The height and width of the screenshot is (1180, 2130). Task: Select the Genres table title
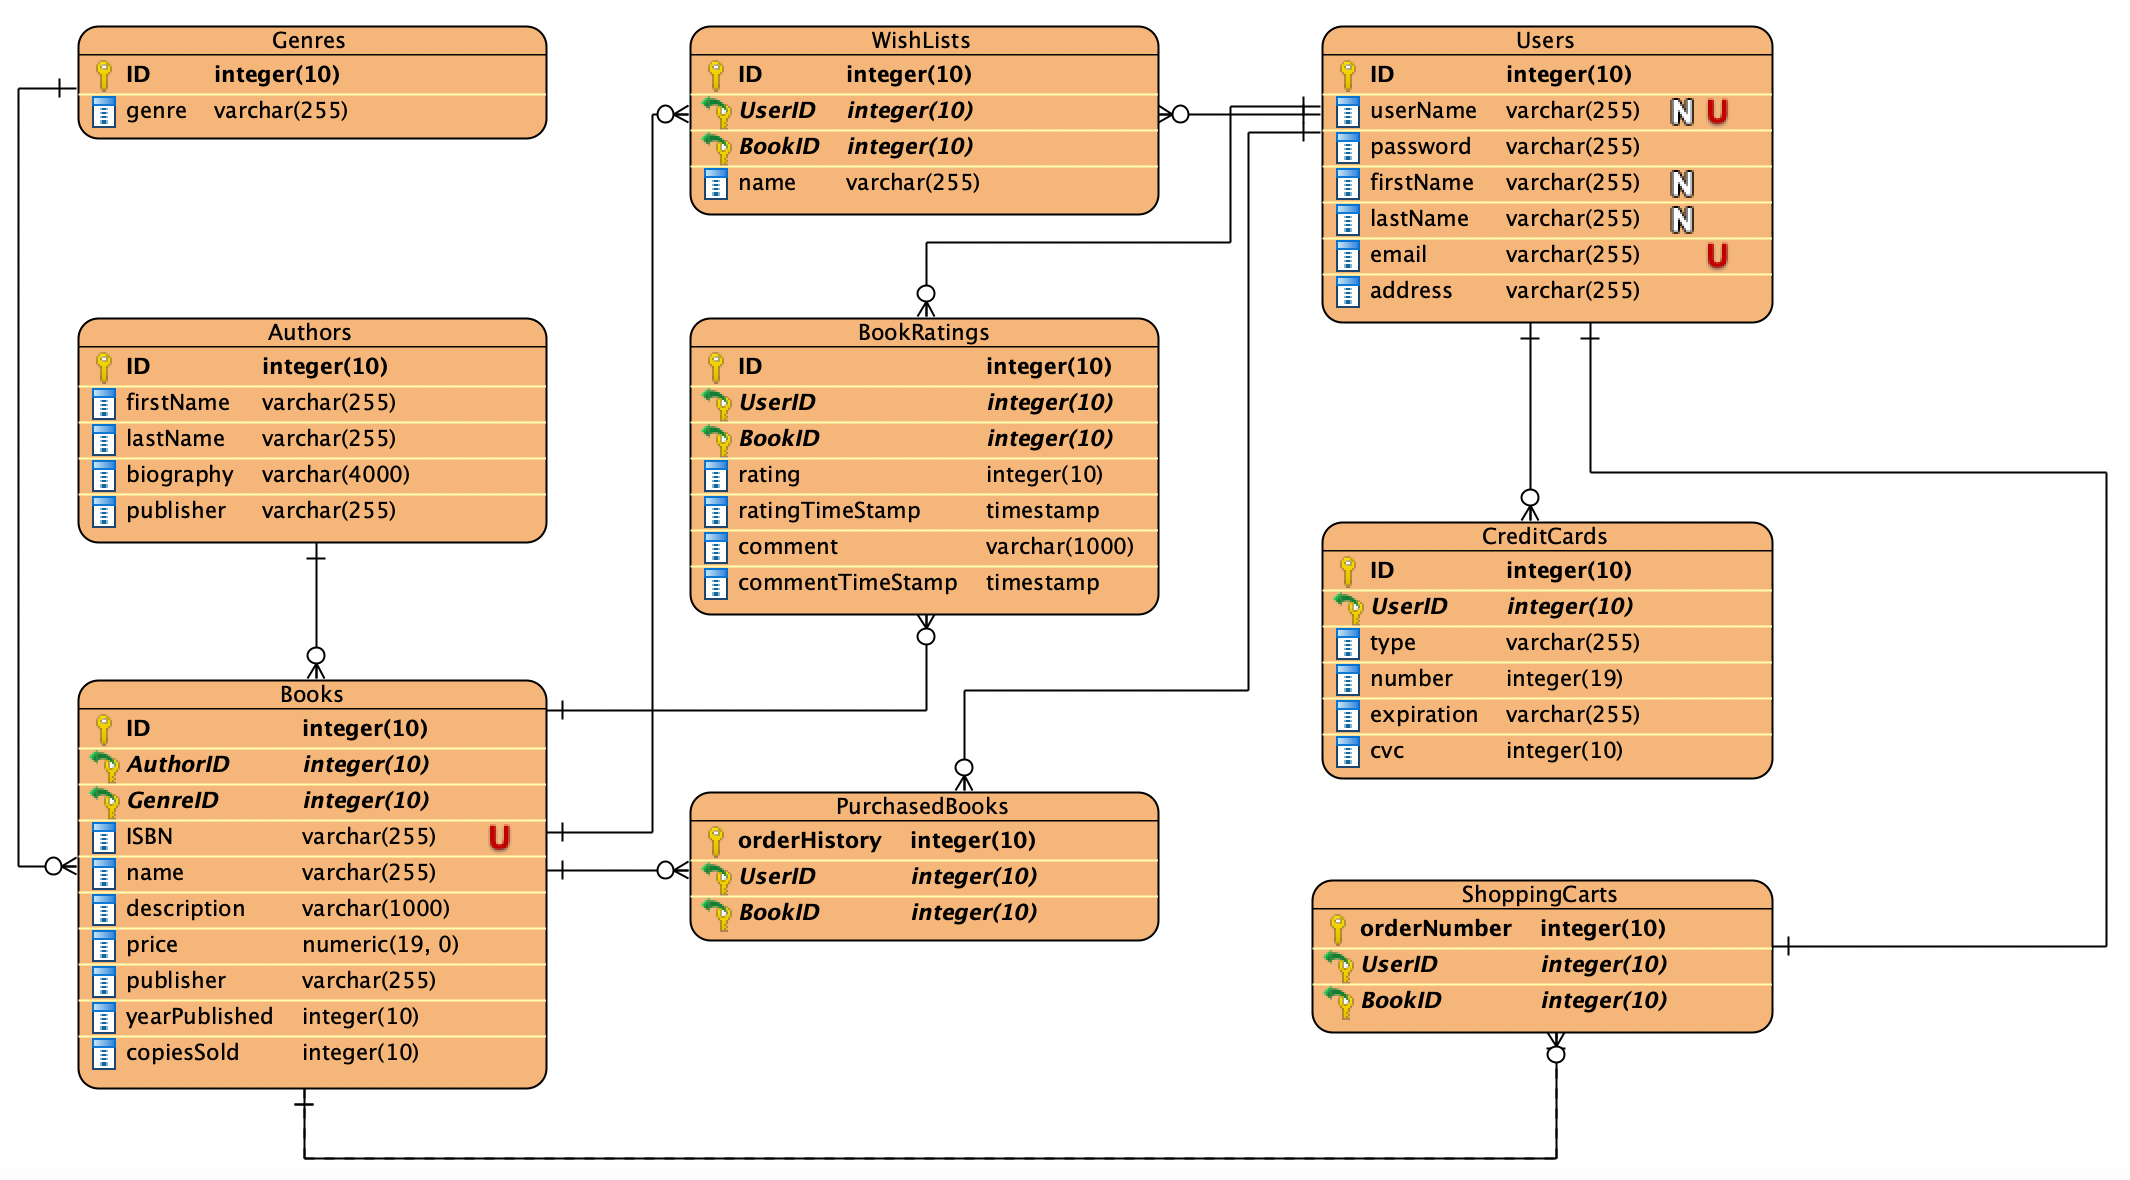308,40
